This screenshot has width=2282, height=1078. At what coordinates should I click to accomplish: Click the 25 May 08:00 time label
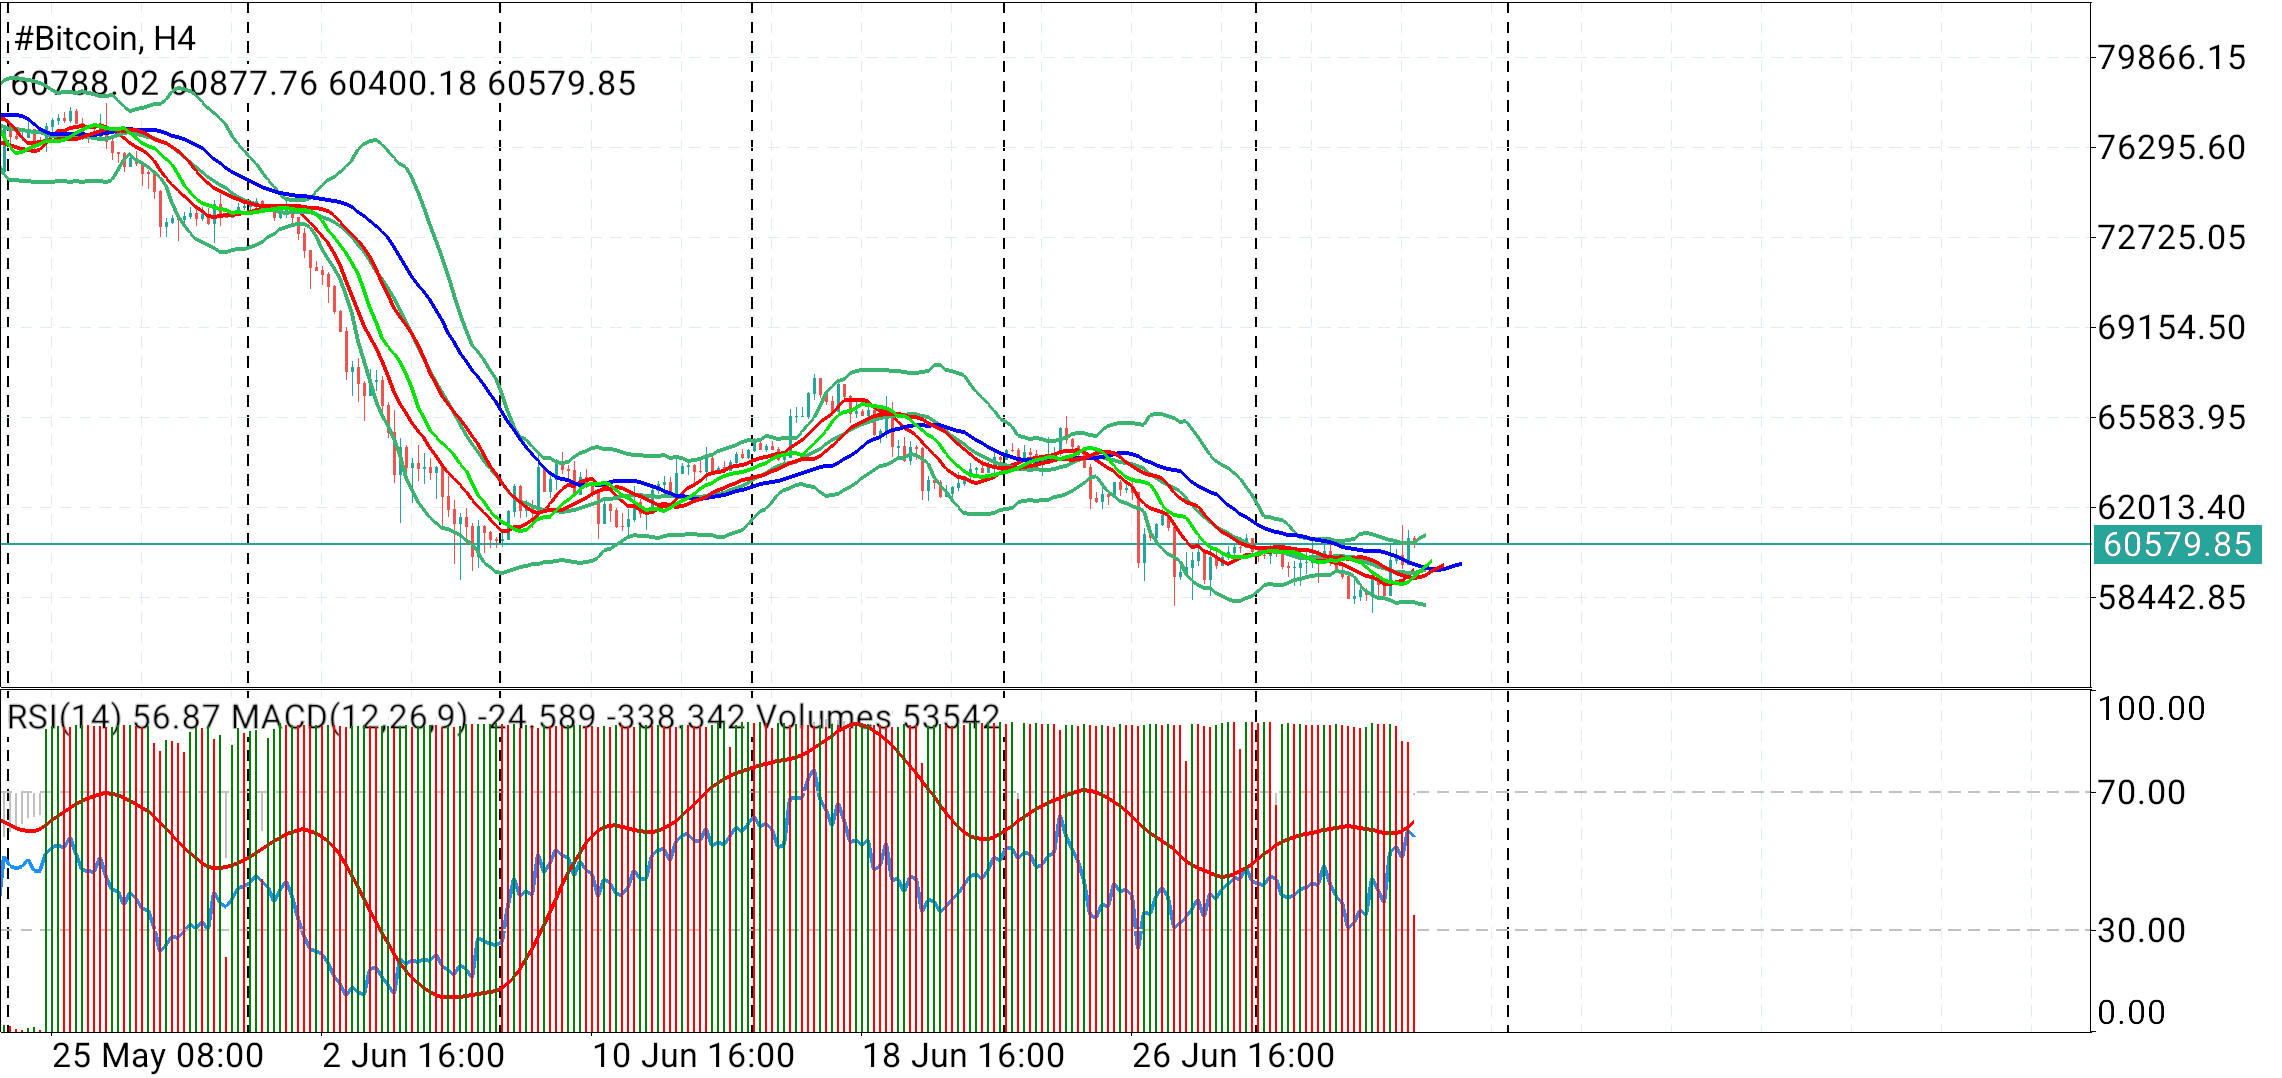(158, 1055)
